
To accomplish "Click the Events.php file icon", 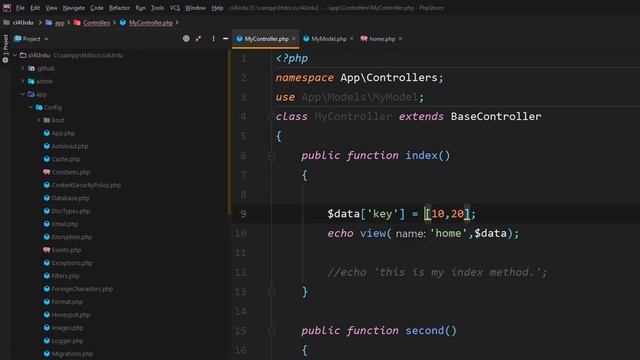I will click(47, 250).
